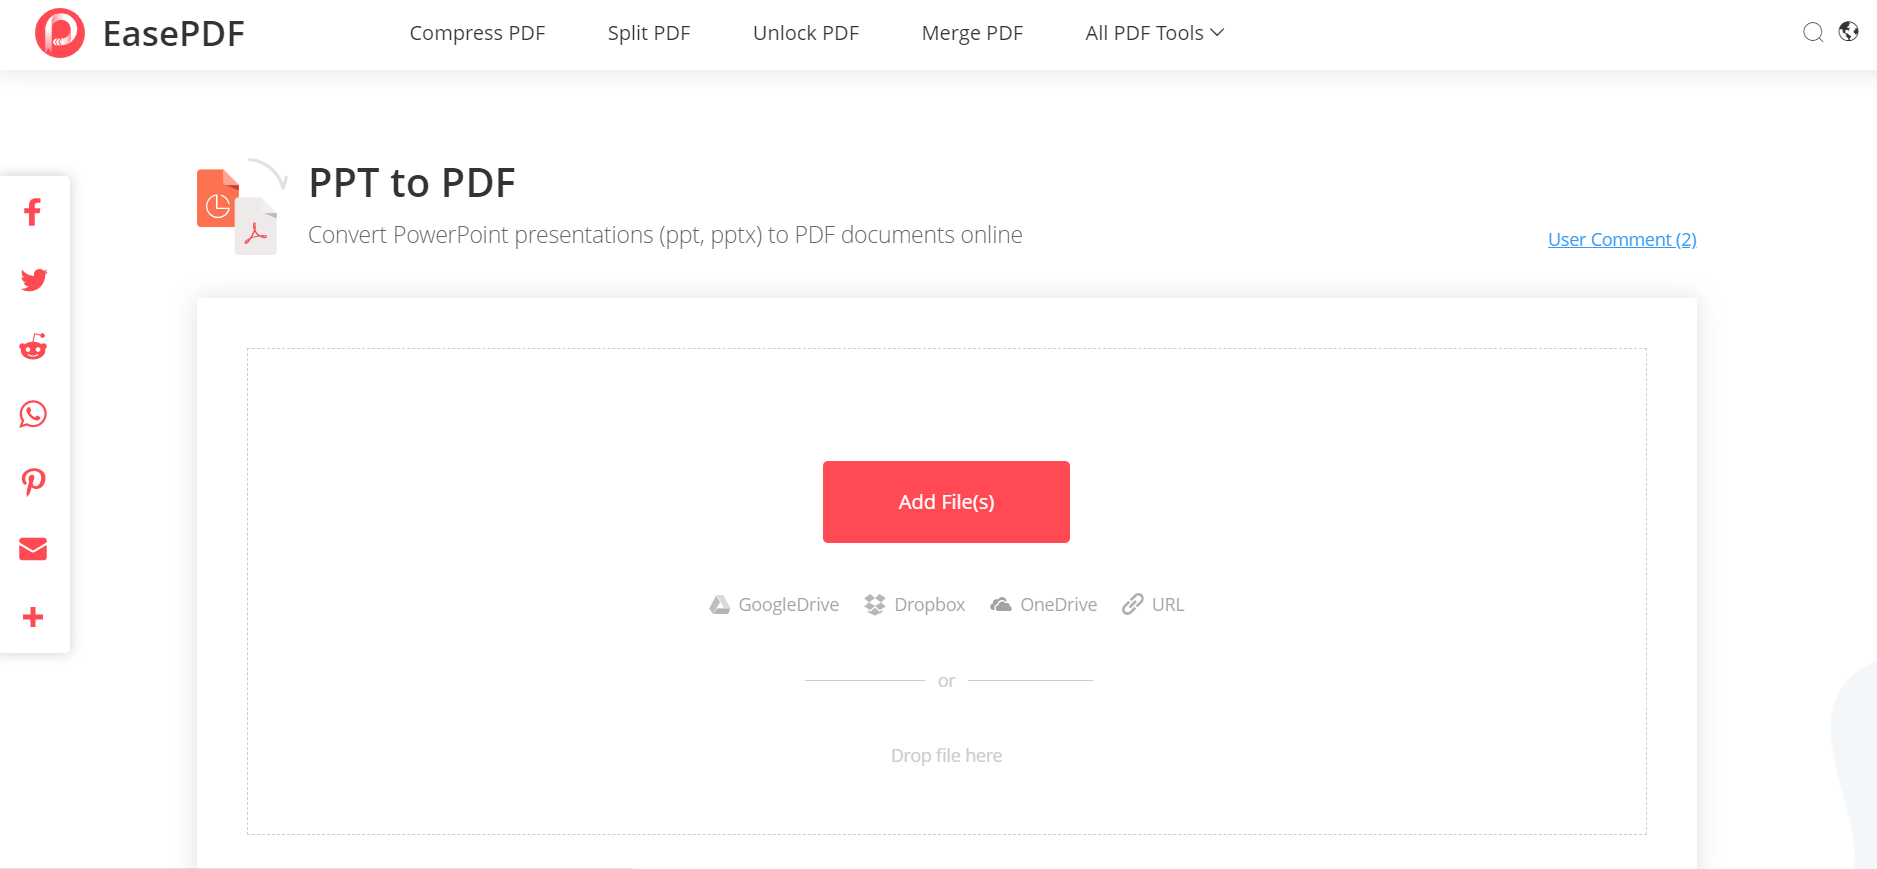Share the page on Facebook
This screenshot has height=869, width=1877.
[33, 211]
